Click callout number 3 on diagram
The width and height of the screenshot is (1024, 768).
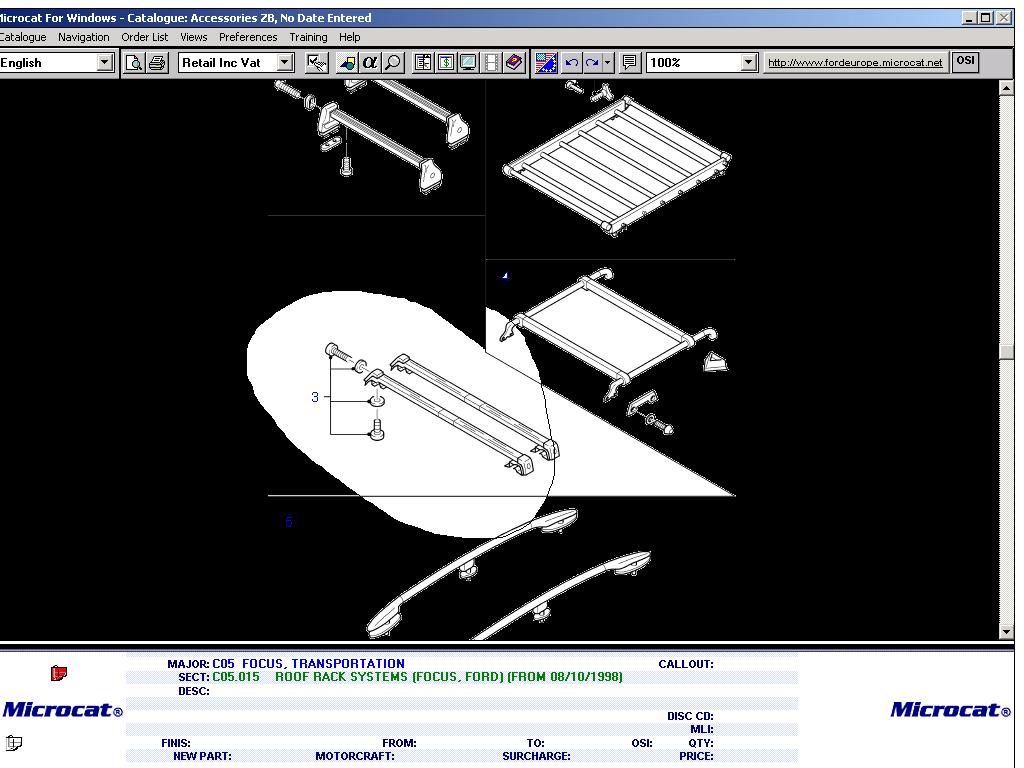pos(315,397)
